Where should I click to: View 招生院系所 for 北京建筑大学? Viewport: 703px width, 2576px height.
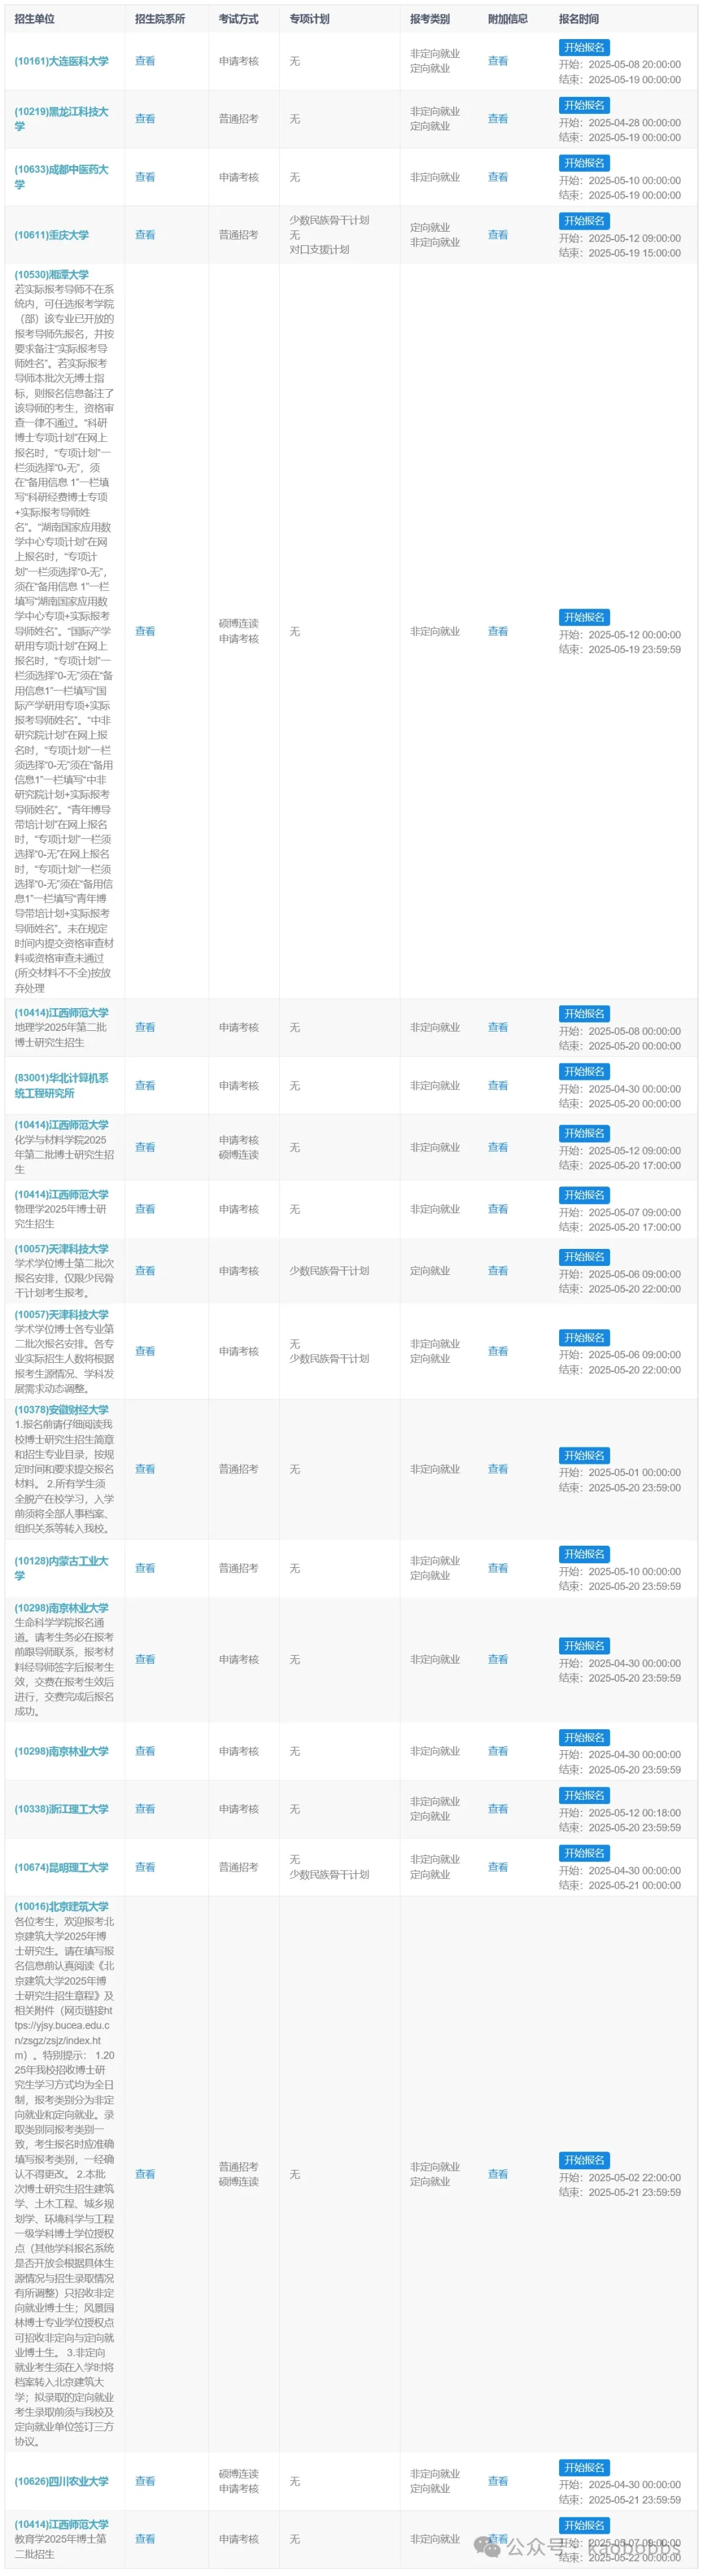tap(145, 2174)
